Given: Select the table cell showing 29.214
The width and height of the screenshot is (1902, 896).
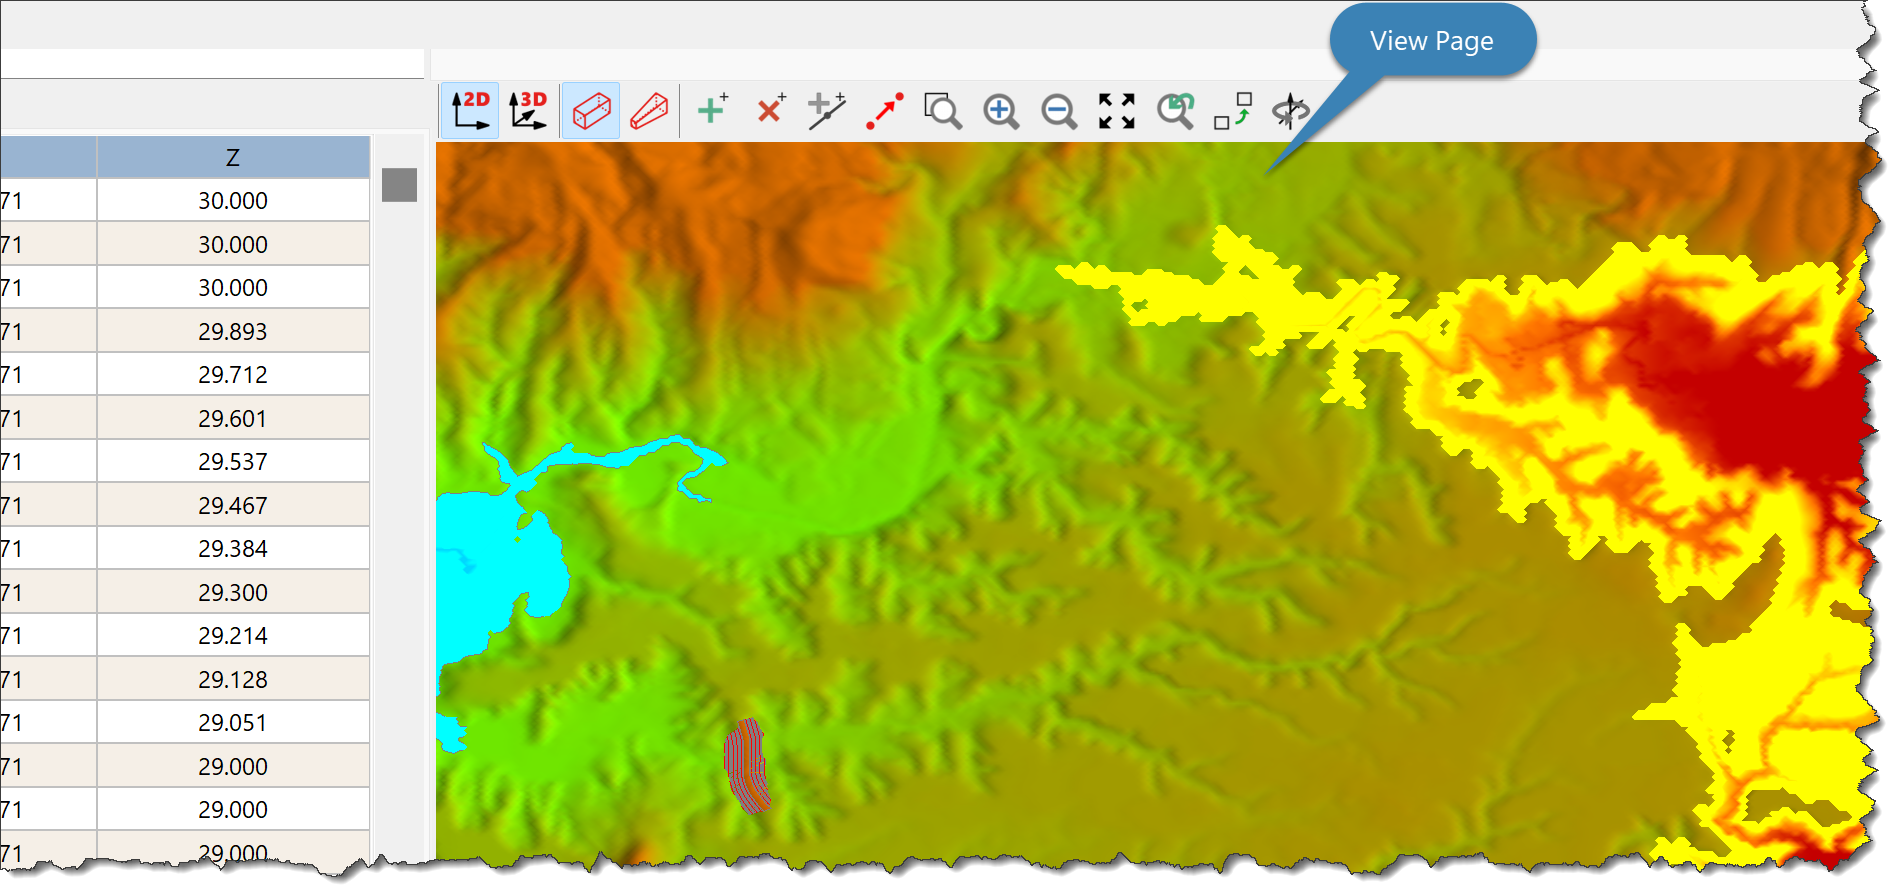Looking at the screenshot, I should pos(233,636).
